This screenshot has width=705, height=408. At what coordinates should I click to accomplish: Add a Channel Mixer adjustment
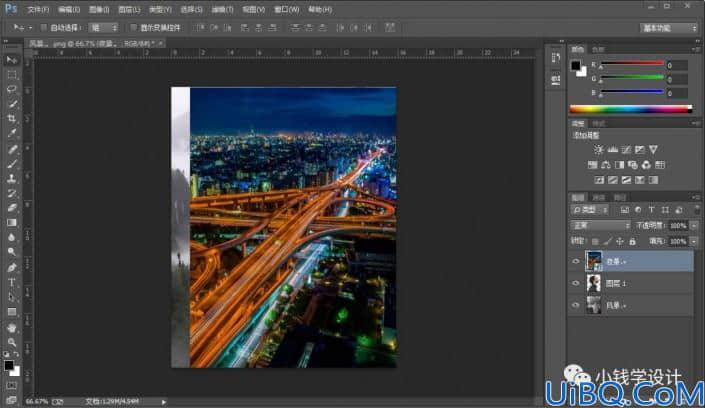646,165
